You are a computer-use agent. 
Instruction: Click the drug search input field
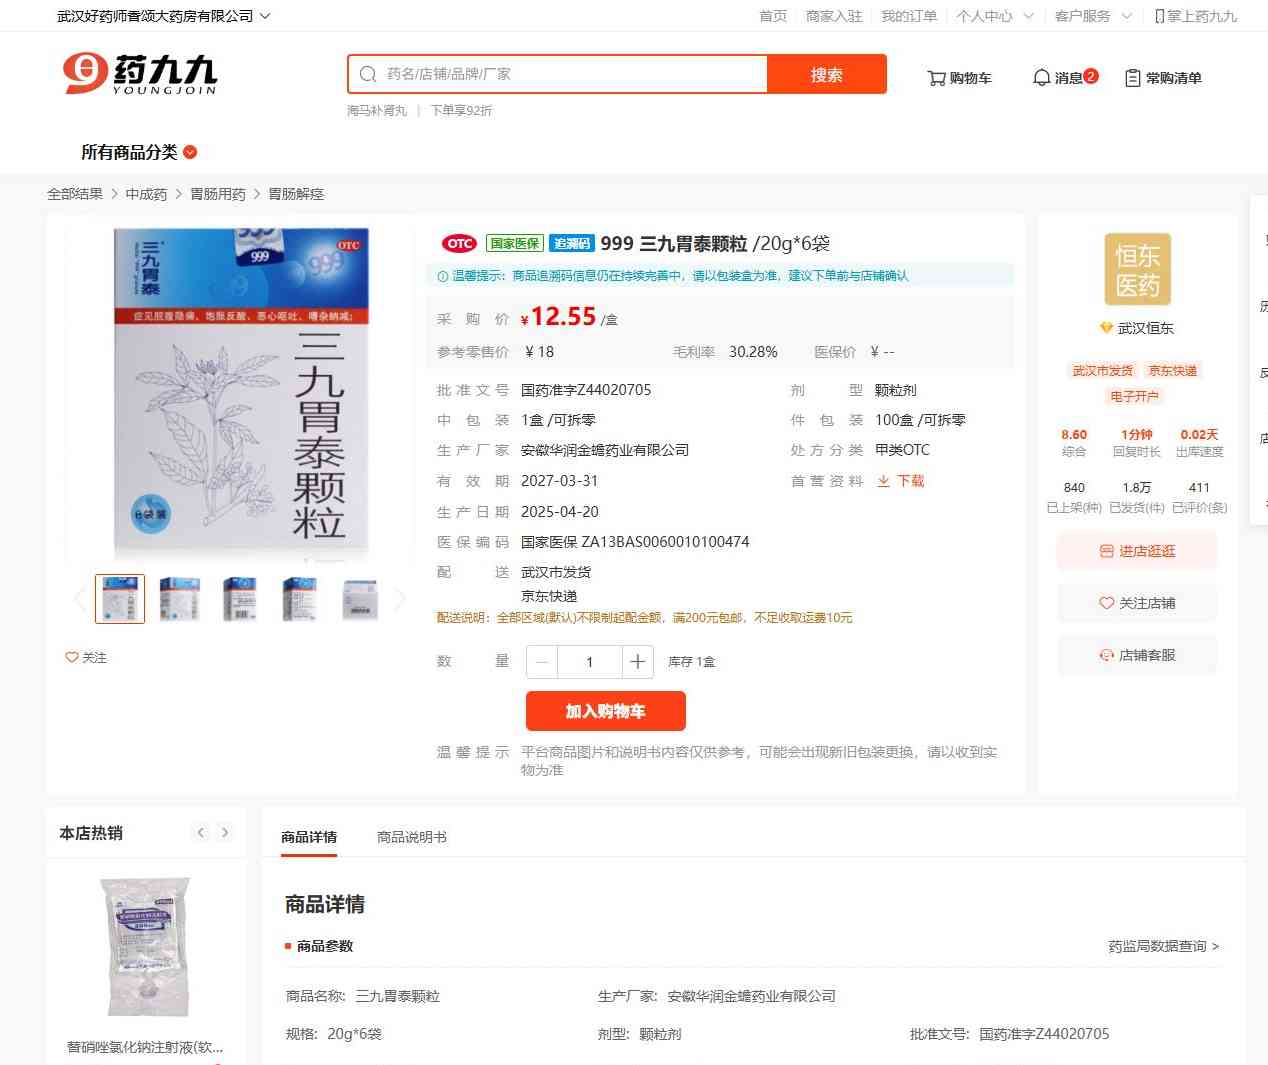(x=573, y=74)
